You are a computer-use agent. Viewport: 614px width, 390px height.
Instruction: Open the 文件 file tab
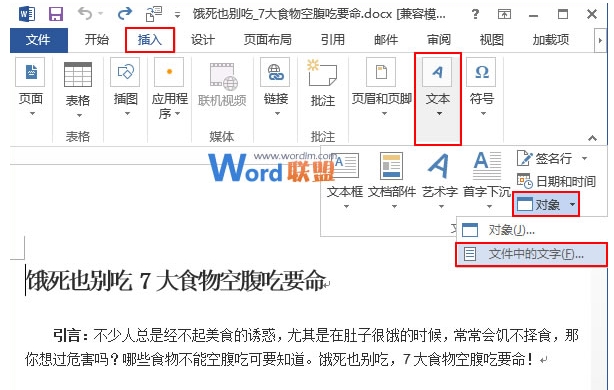pyautogui.click(x=39, y=40)
